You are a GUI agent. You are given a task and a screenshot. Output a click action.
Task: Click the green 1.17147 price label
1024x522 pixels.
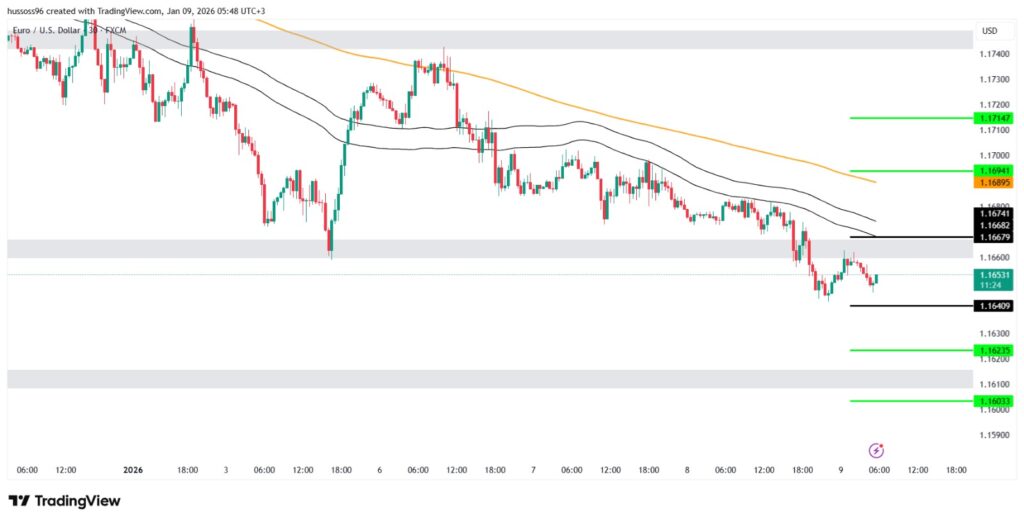pos(993,118)
